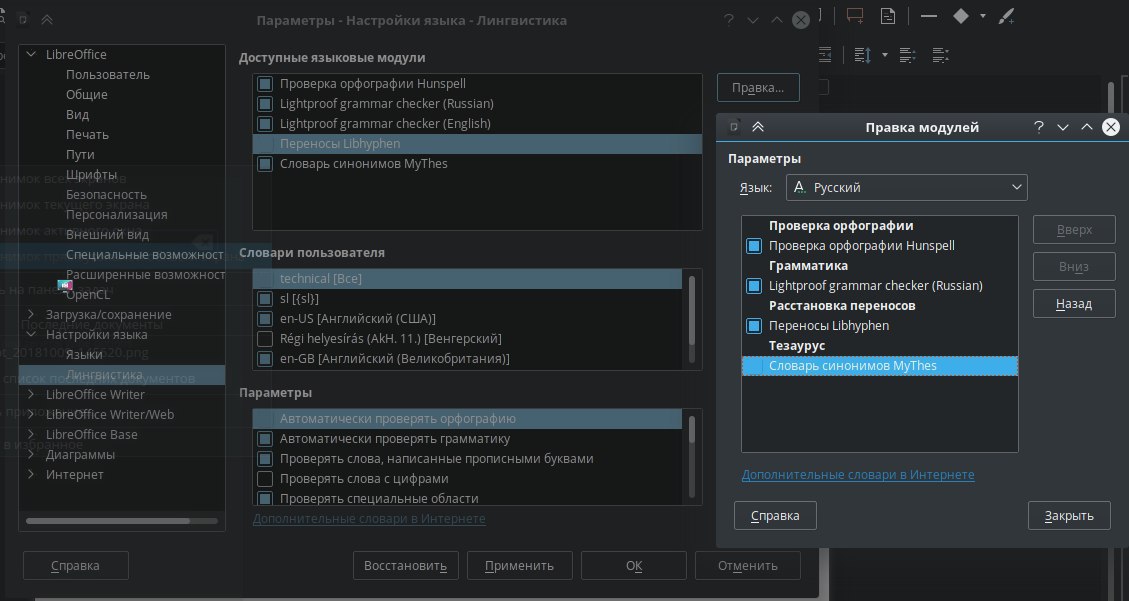The width and height of the screenshot is (1129, 601).
Task: Expand the Диаграммы tree node
Action: pos(31,454)
